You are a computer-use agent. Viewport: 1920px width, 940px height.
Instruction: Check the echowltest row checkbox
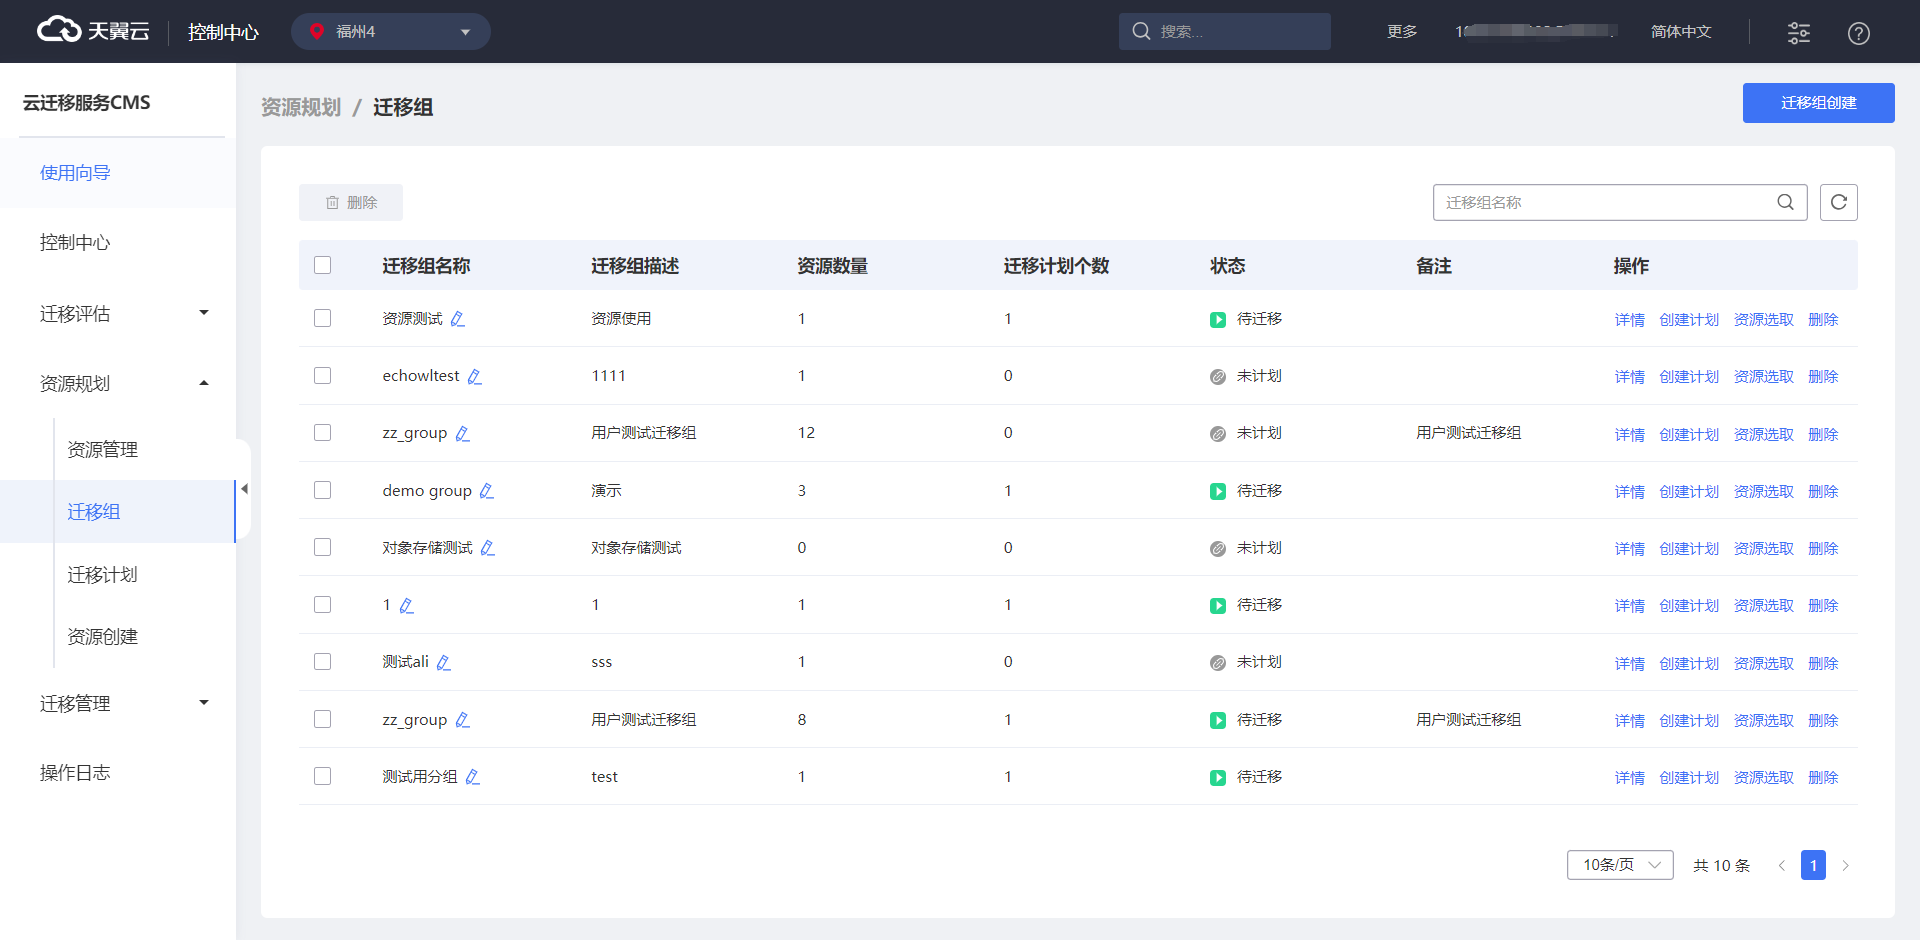pyautogui.click(x=322, y=375)
